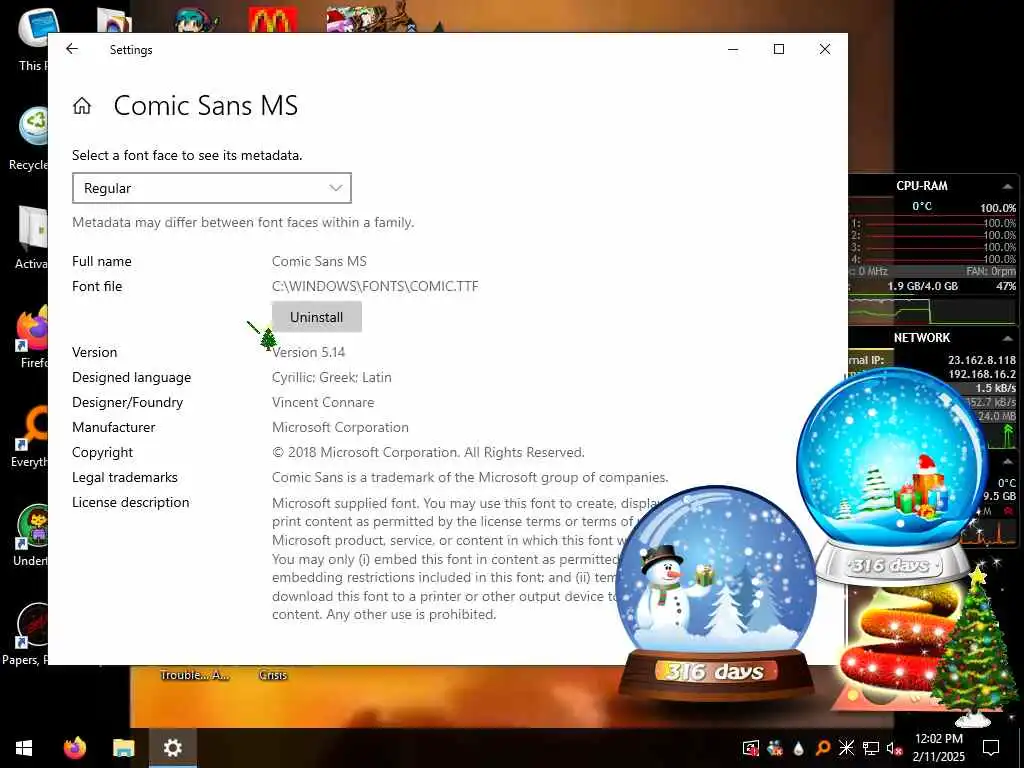1024x768 pixels.
Task: Click the network speed '1.5 kB/s' value
Action: (995, 388)
